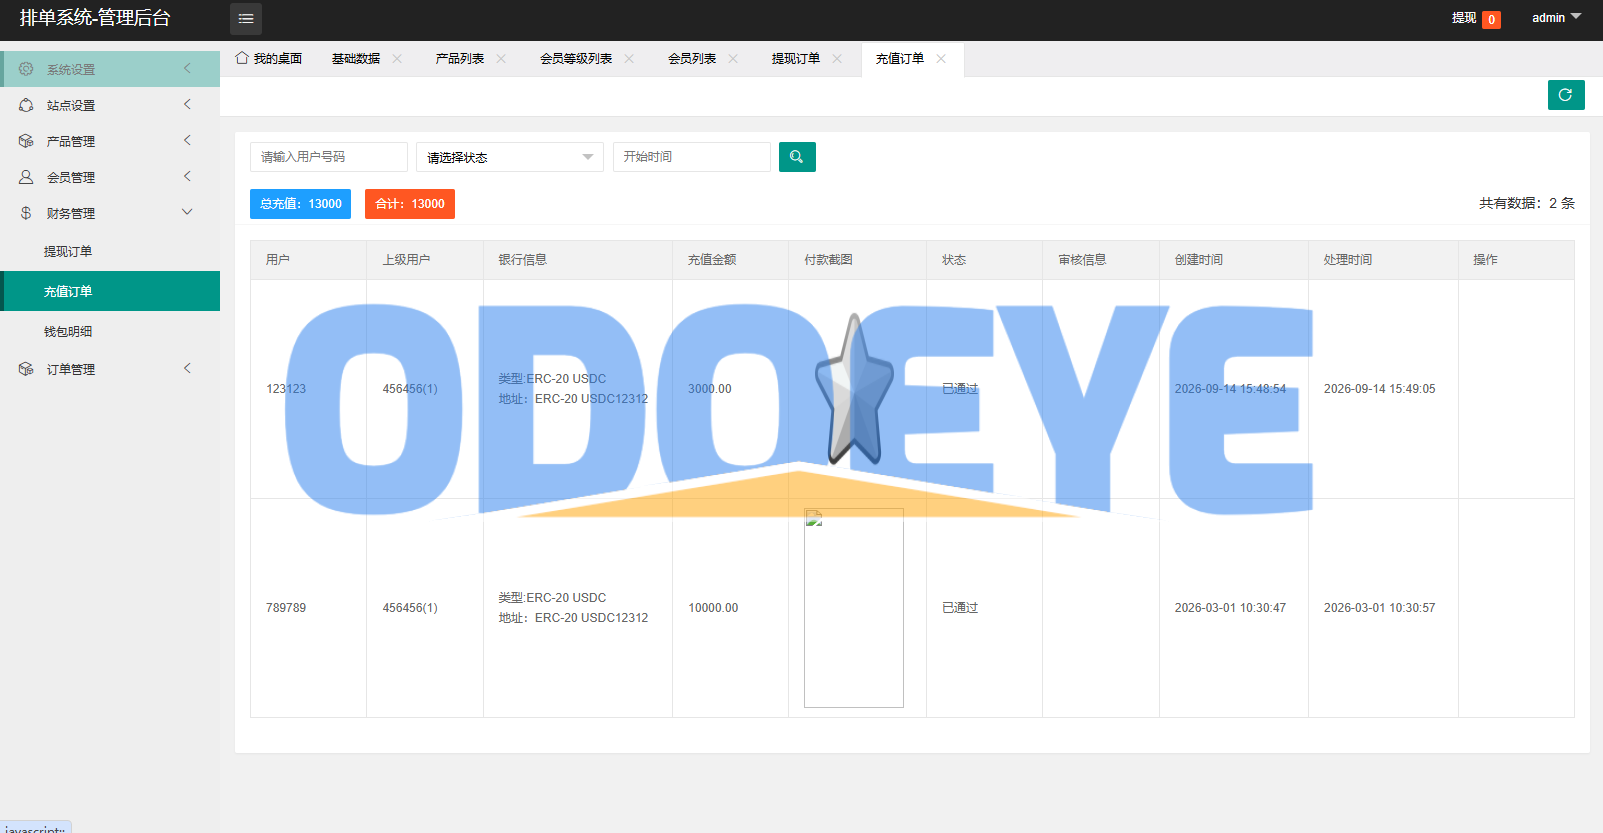This screenshot has height=833, width=1603.
Task: Switch to the 会员等级列表 tab
Action: click(576, 59)
